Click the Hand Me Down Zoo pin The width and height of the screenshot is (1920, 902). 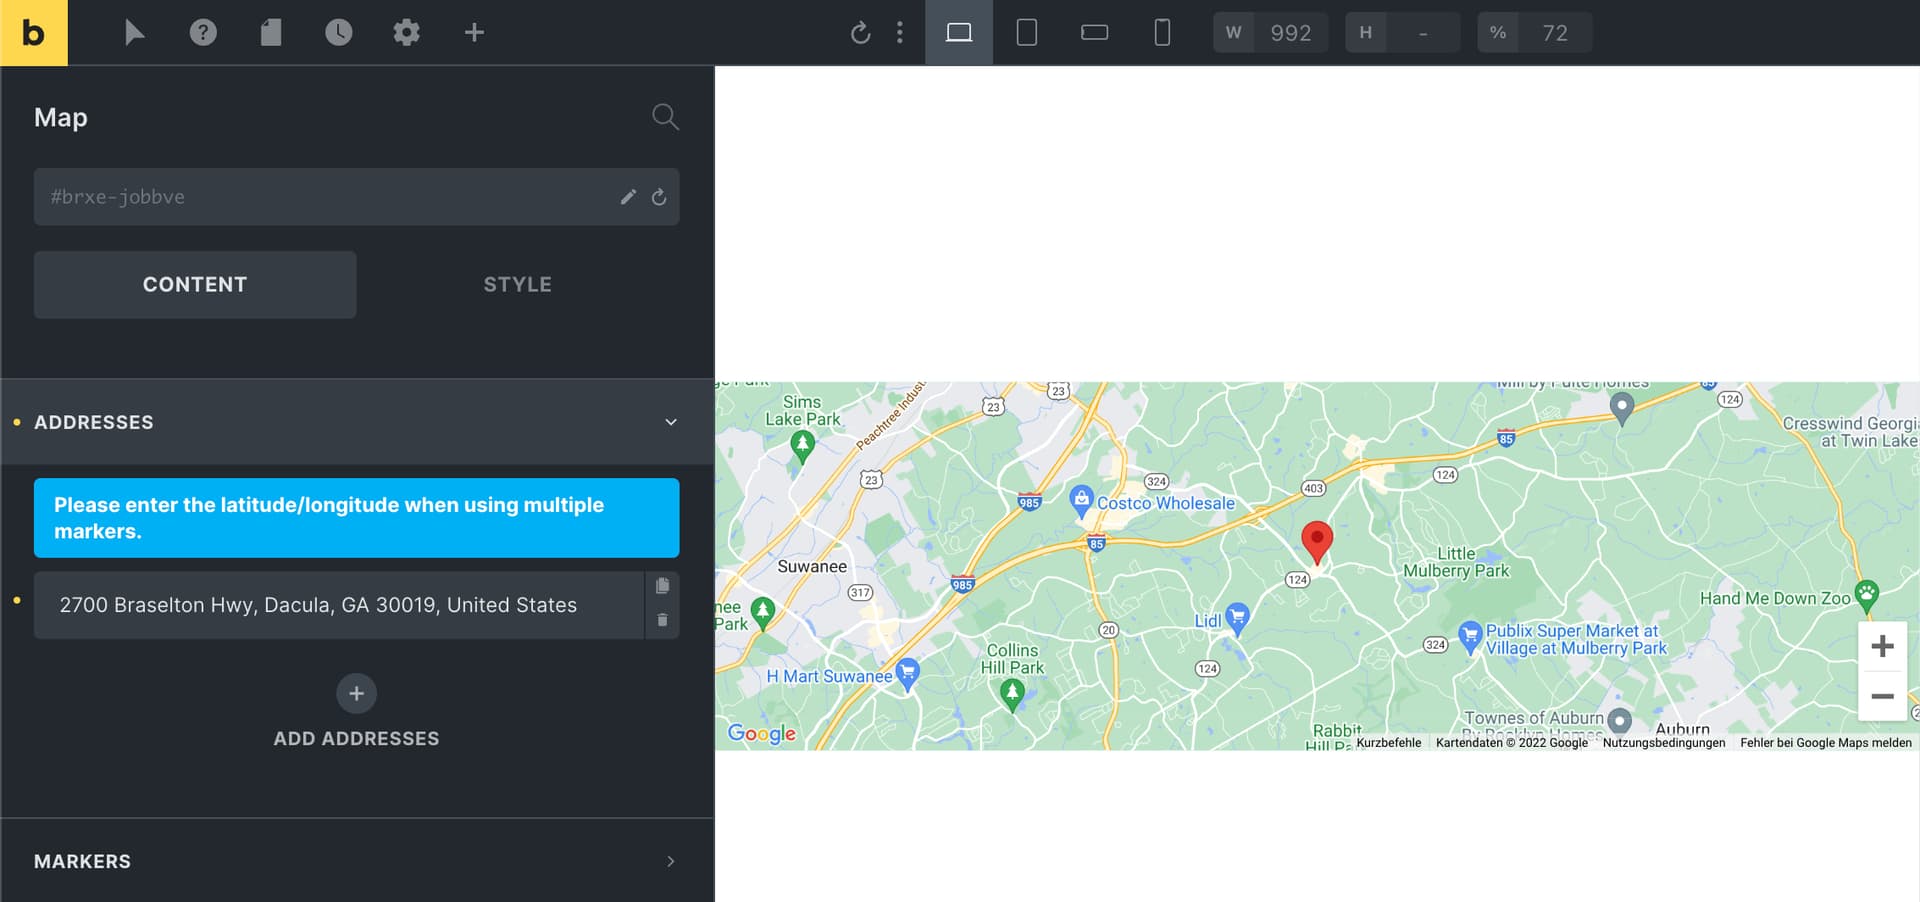[x=1866, y=595]
